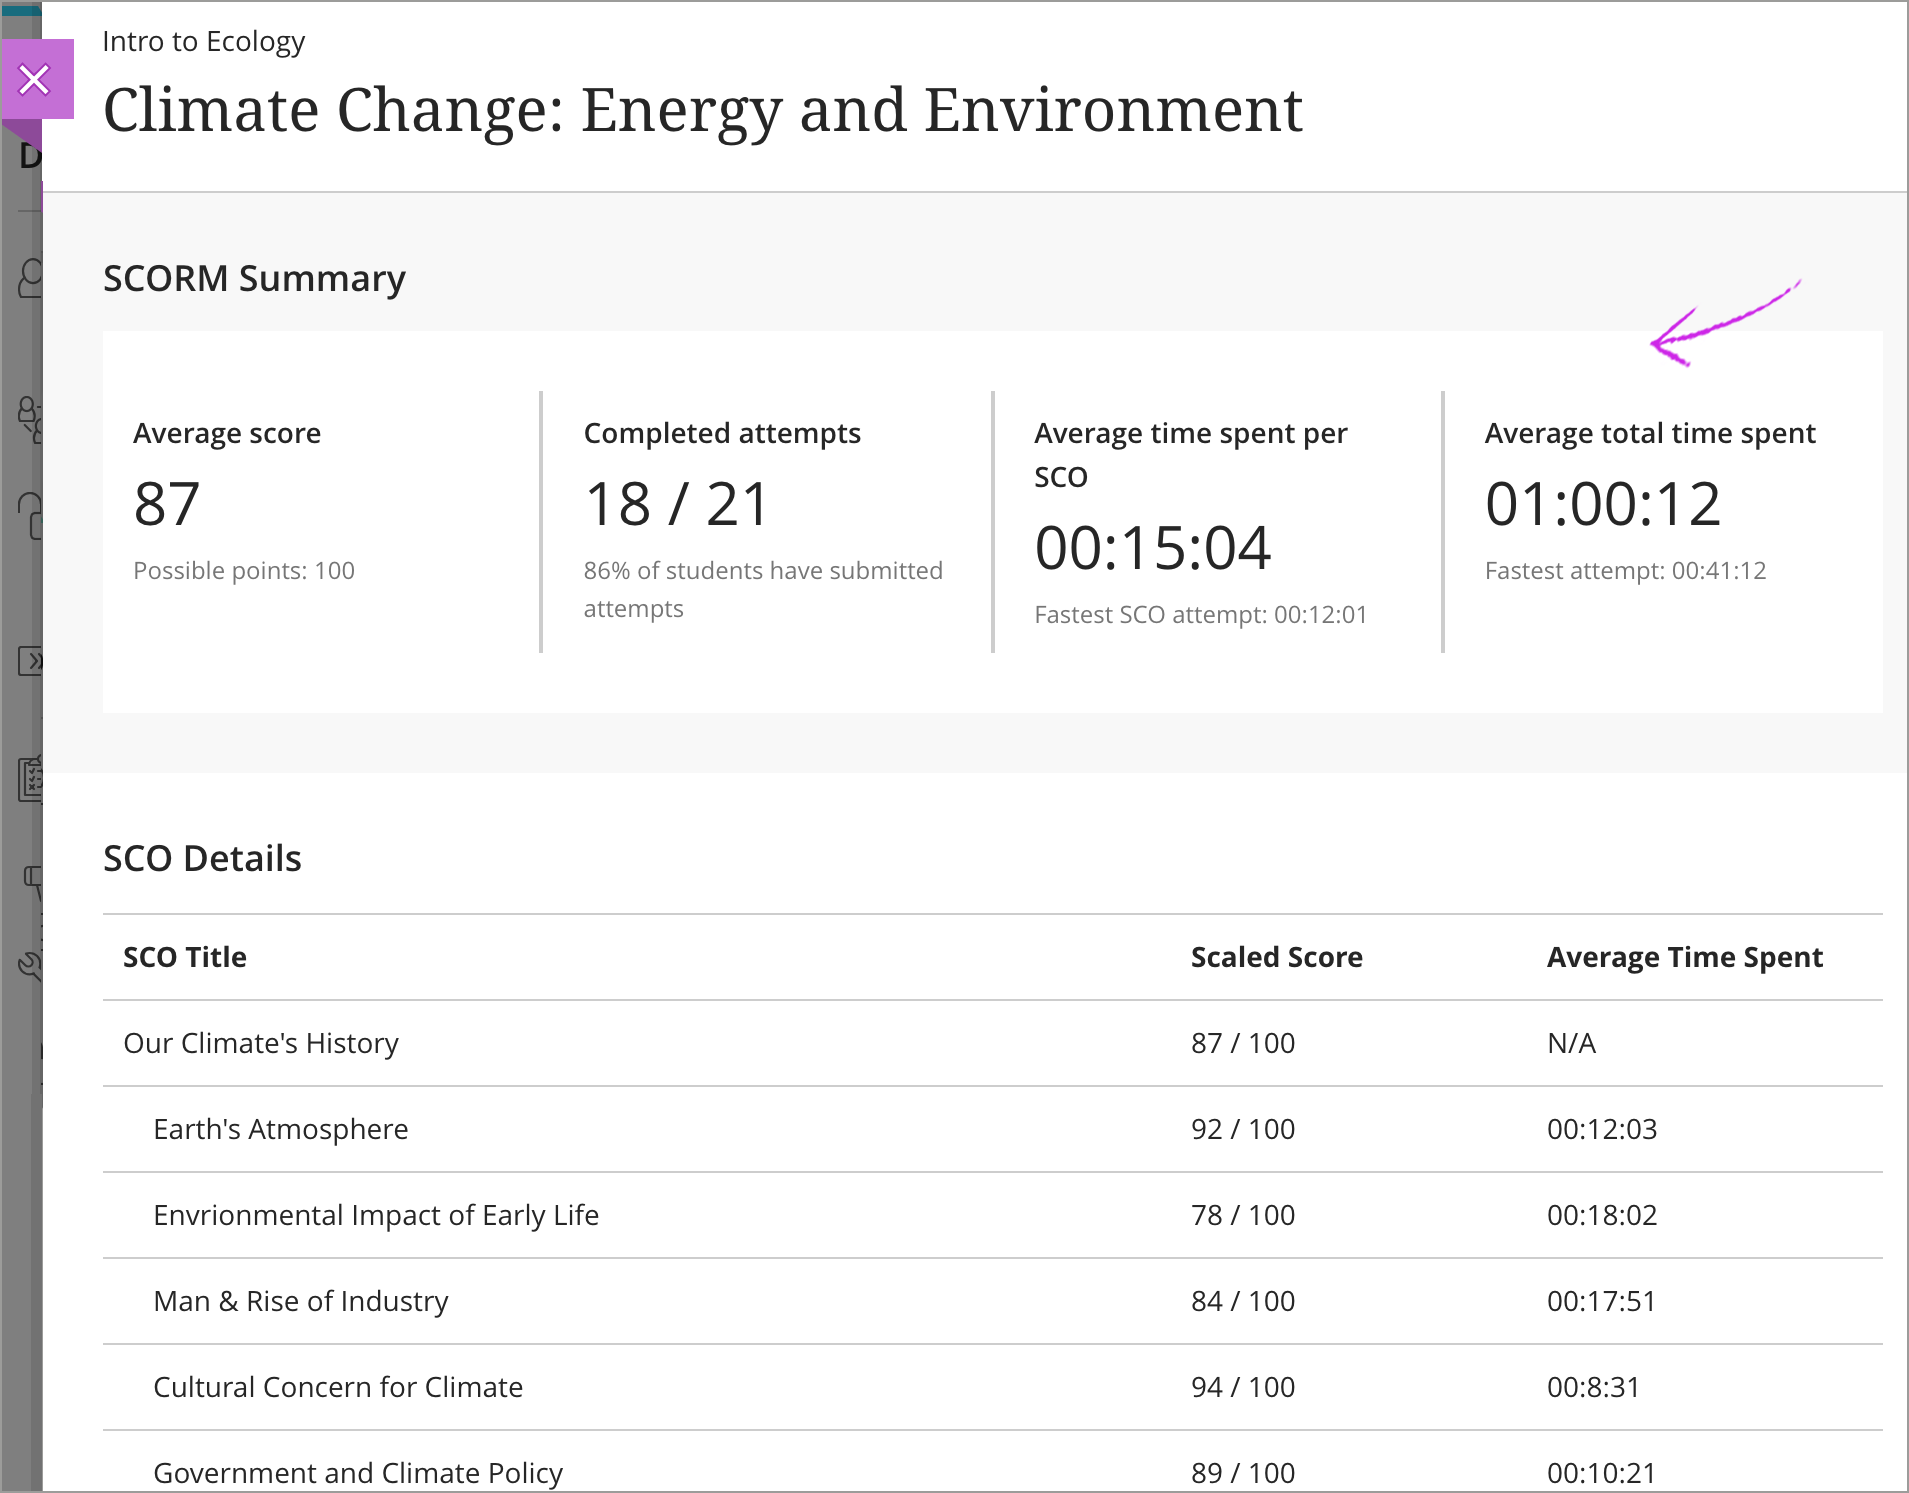Close the SCORM summary panel
The image size is (1909, 1493).
tap(35, 79)
